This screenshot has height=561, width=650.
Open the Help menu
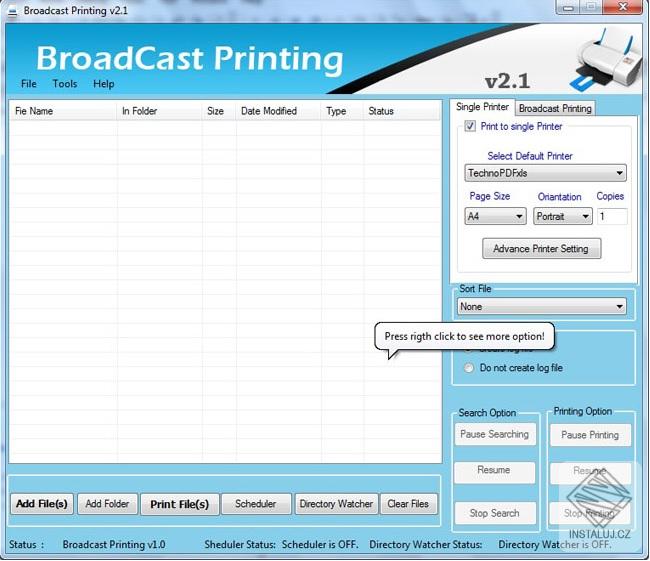click(x=104, y=84)
